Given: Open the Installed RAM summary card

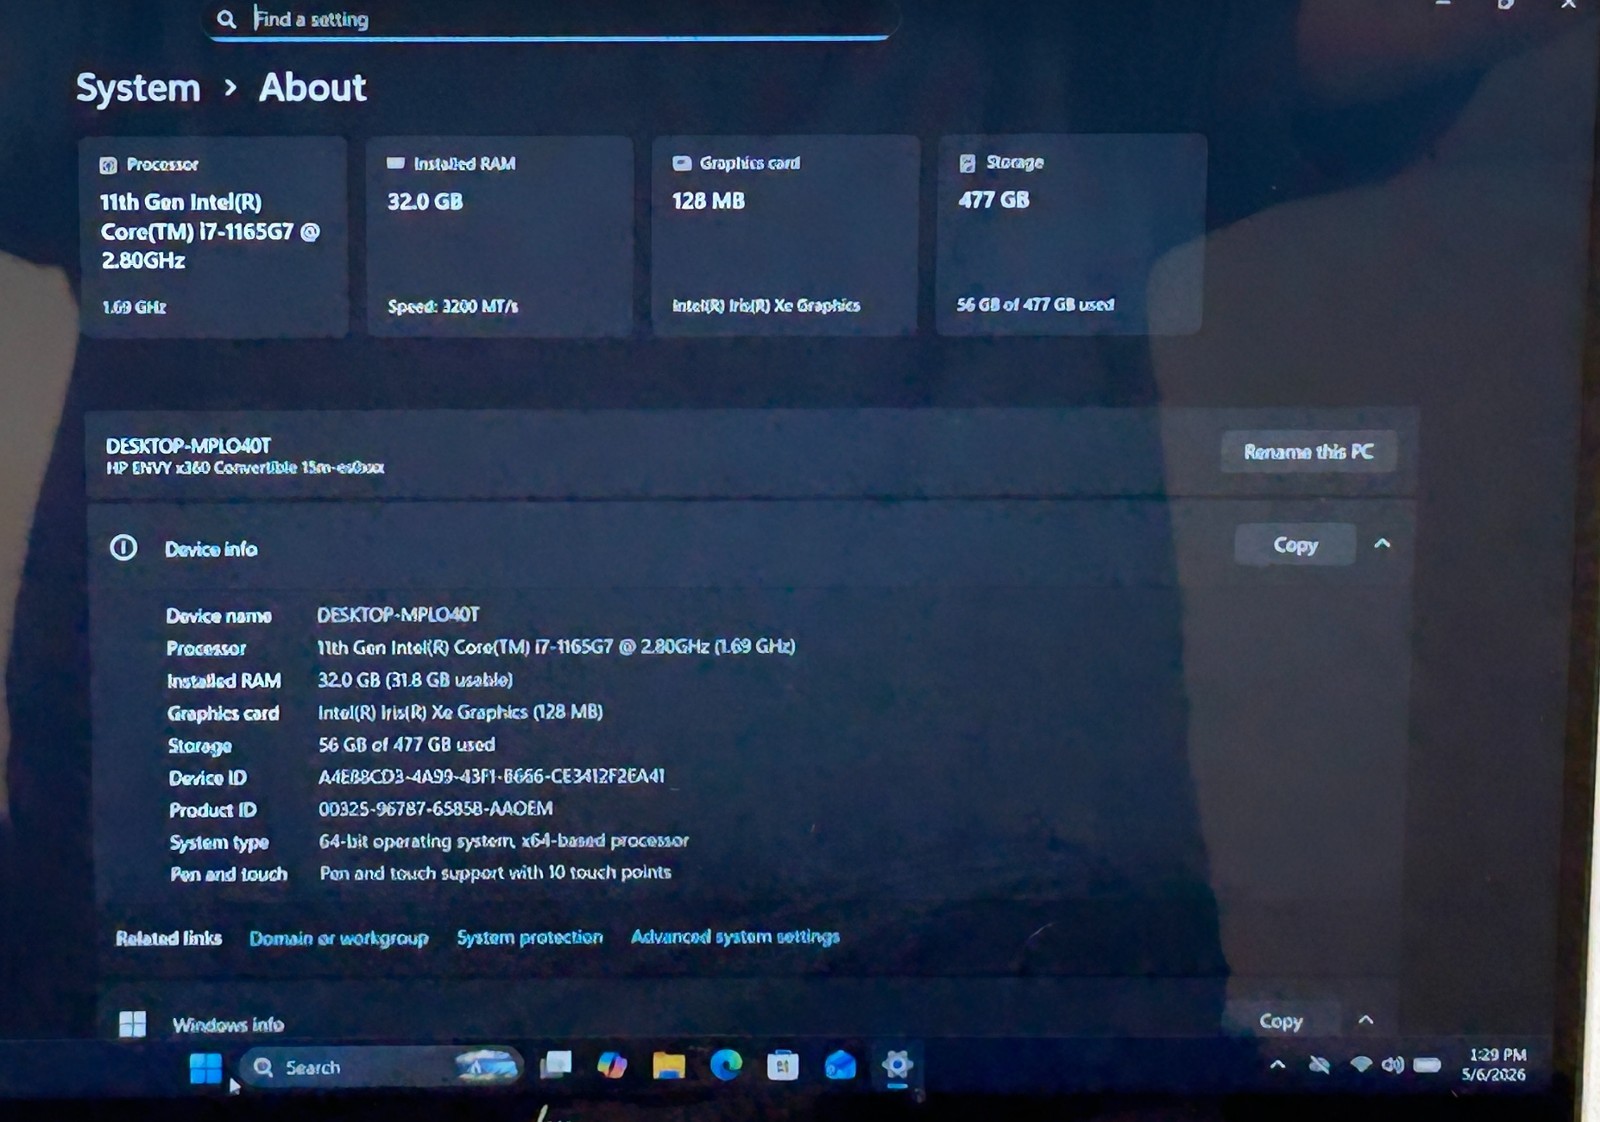Looking at the screenshot, I should point(499,236).
